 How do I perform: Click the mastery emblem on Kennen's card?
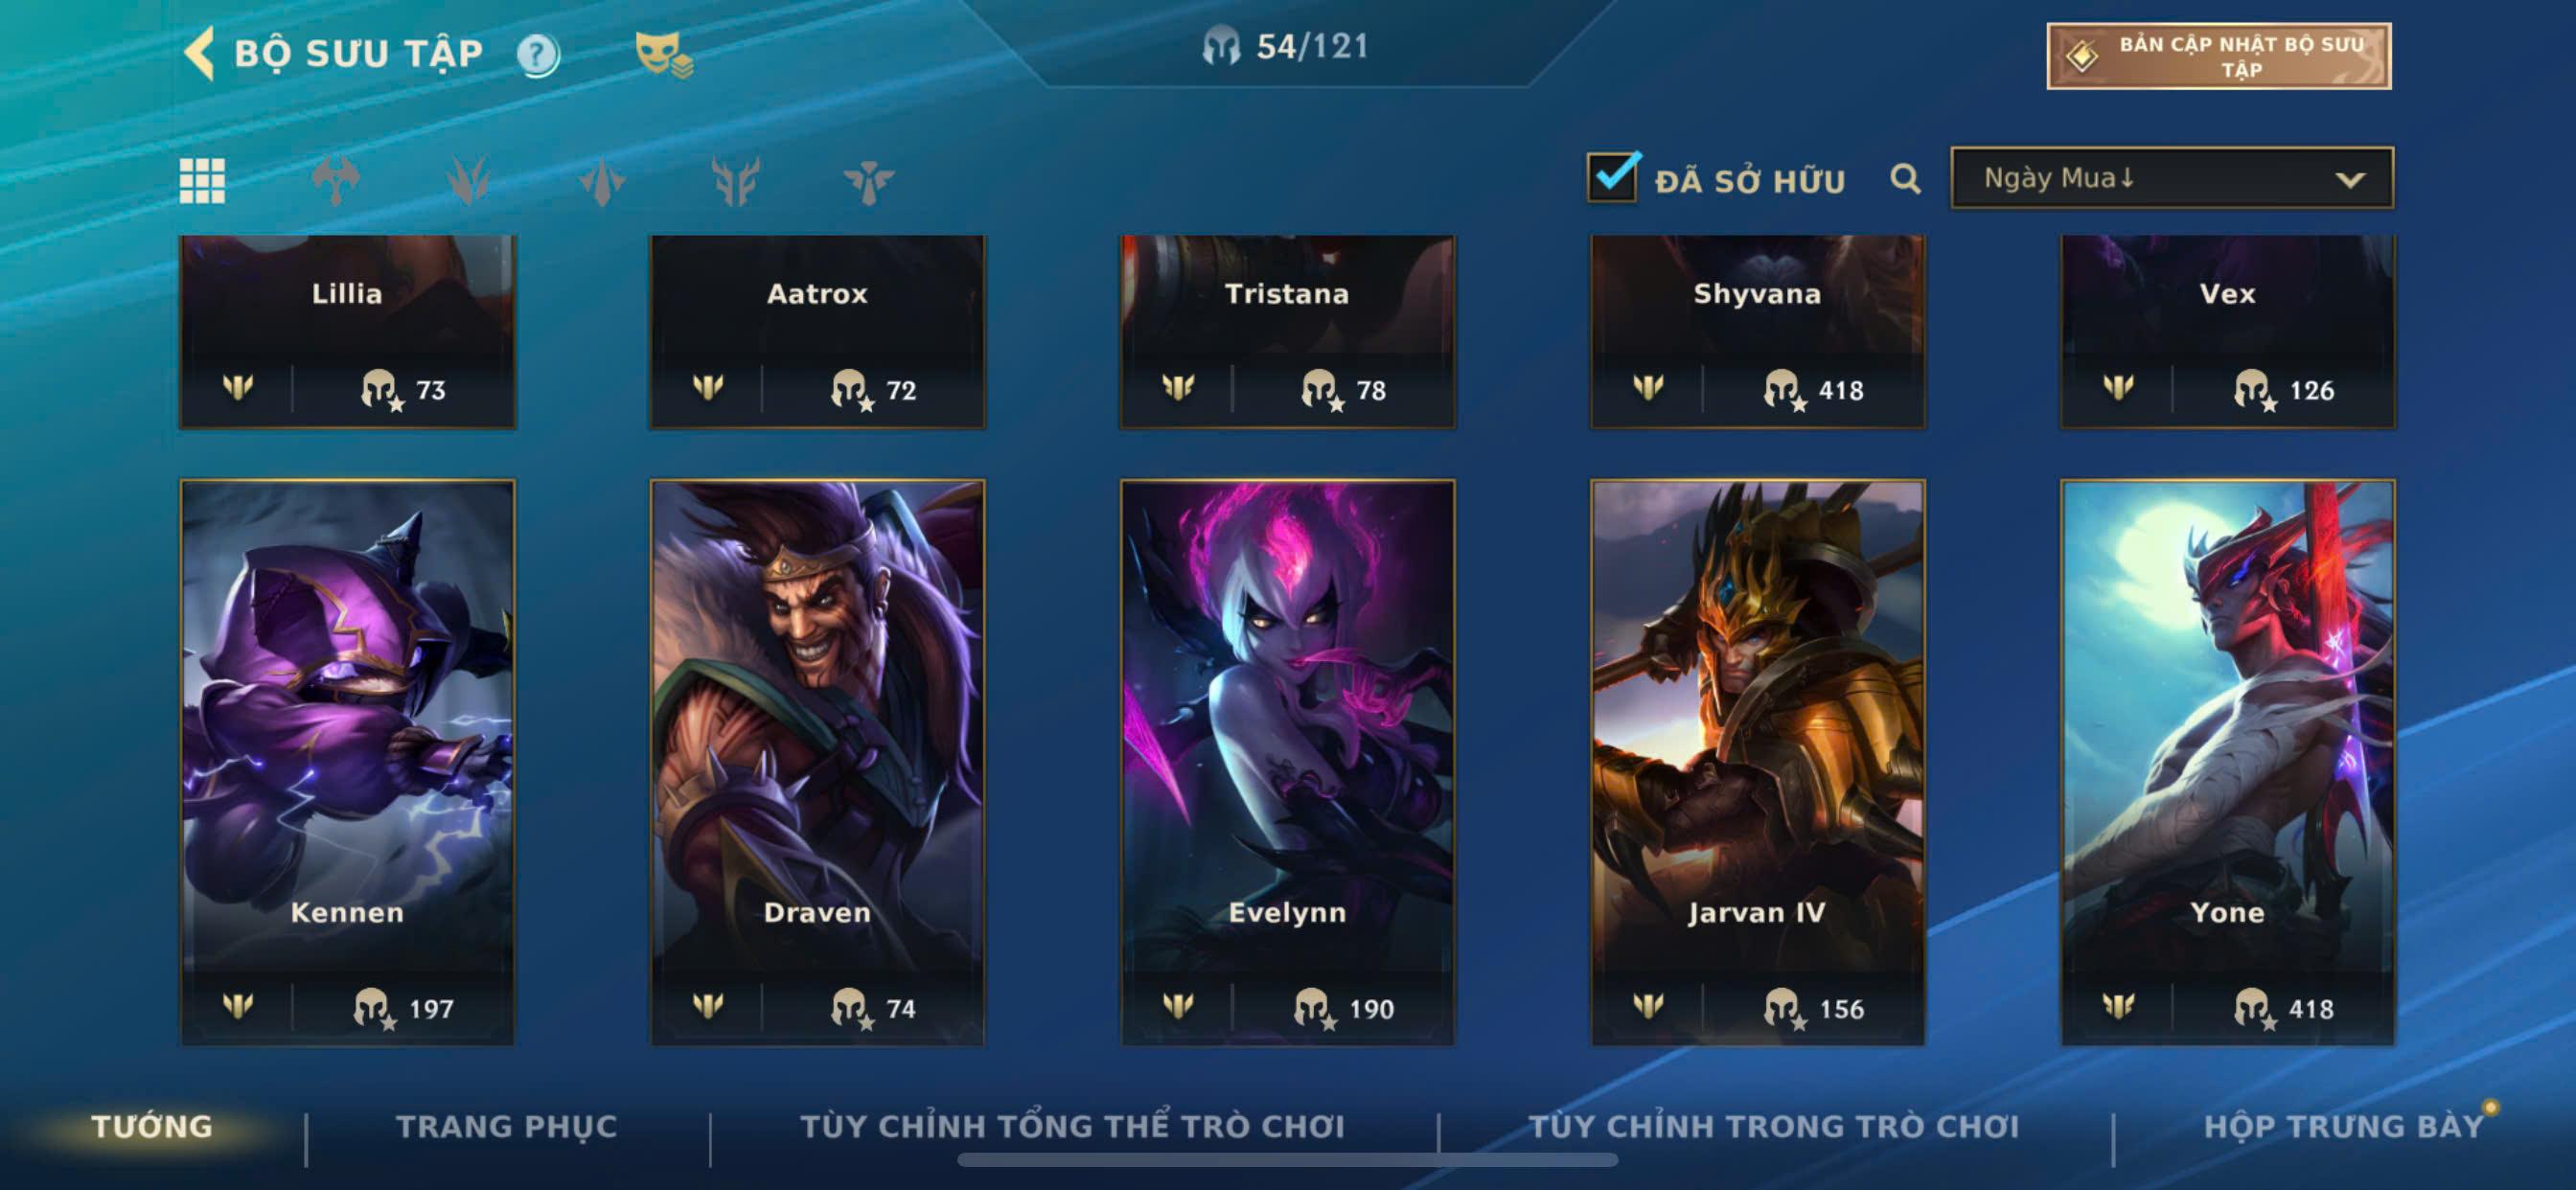[238, 1005]
